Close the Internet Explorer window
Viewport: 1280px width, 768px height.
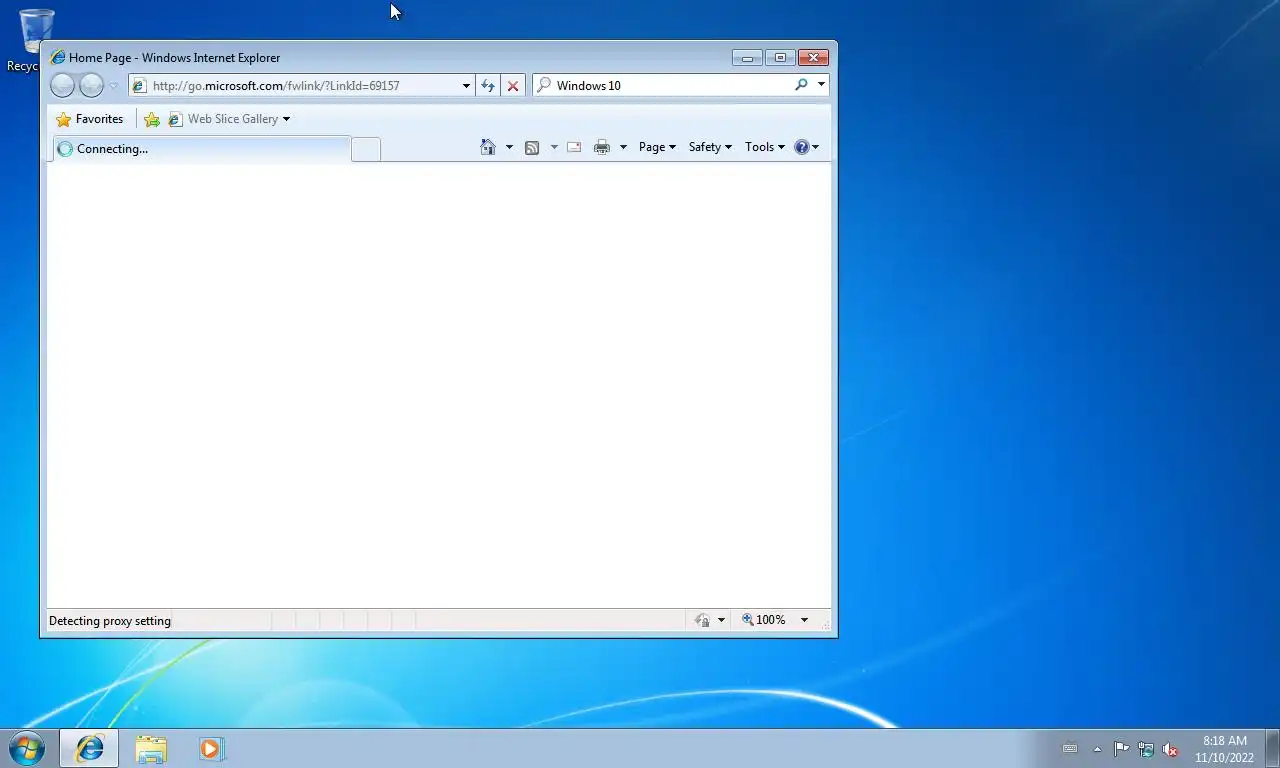[x=814, y=58]
